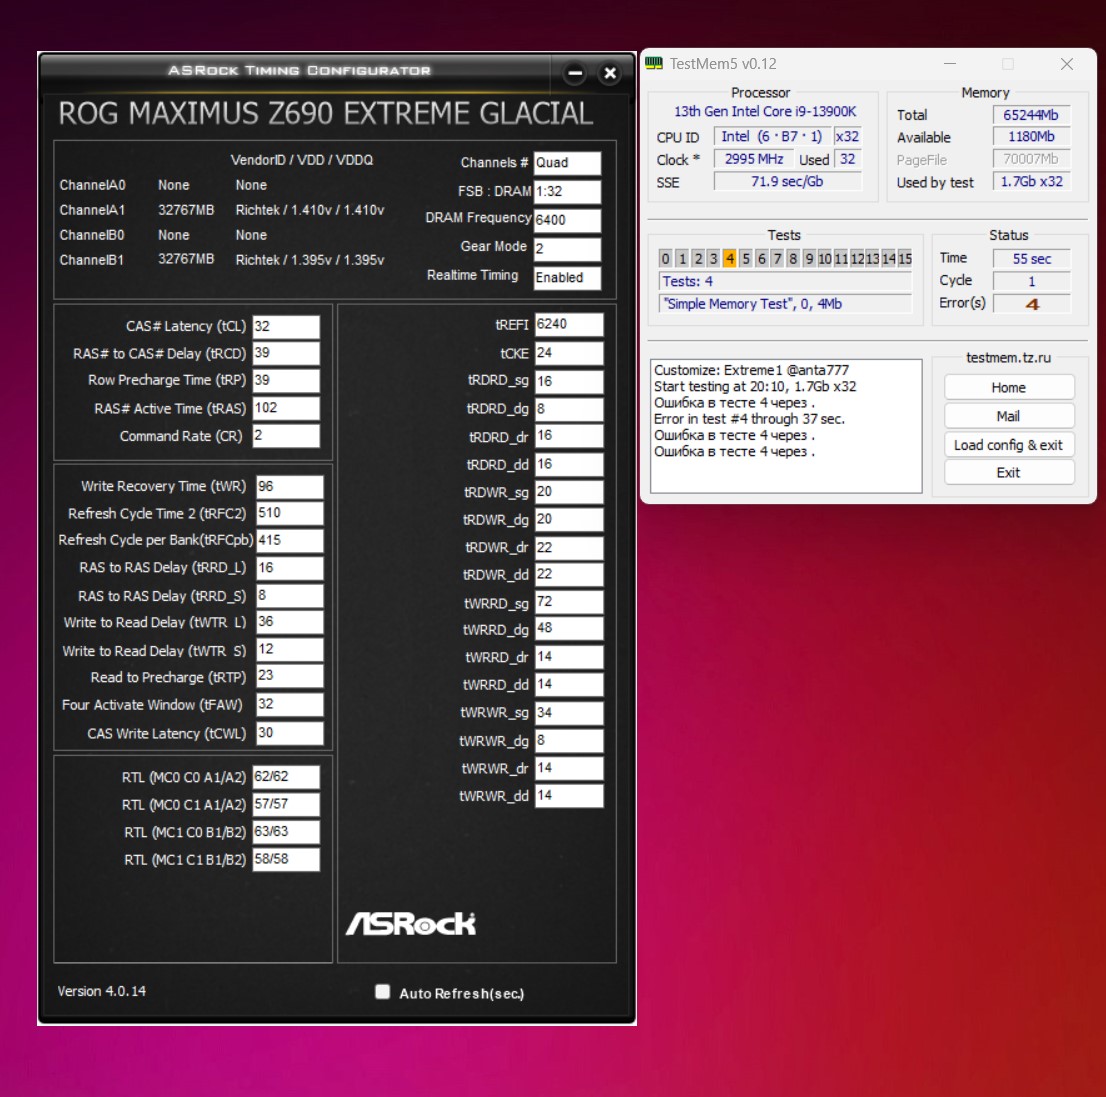Close the TestMem5 window
The height and width of the screenshot is (1097, 1106).
pos(1066,63)
